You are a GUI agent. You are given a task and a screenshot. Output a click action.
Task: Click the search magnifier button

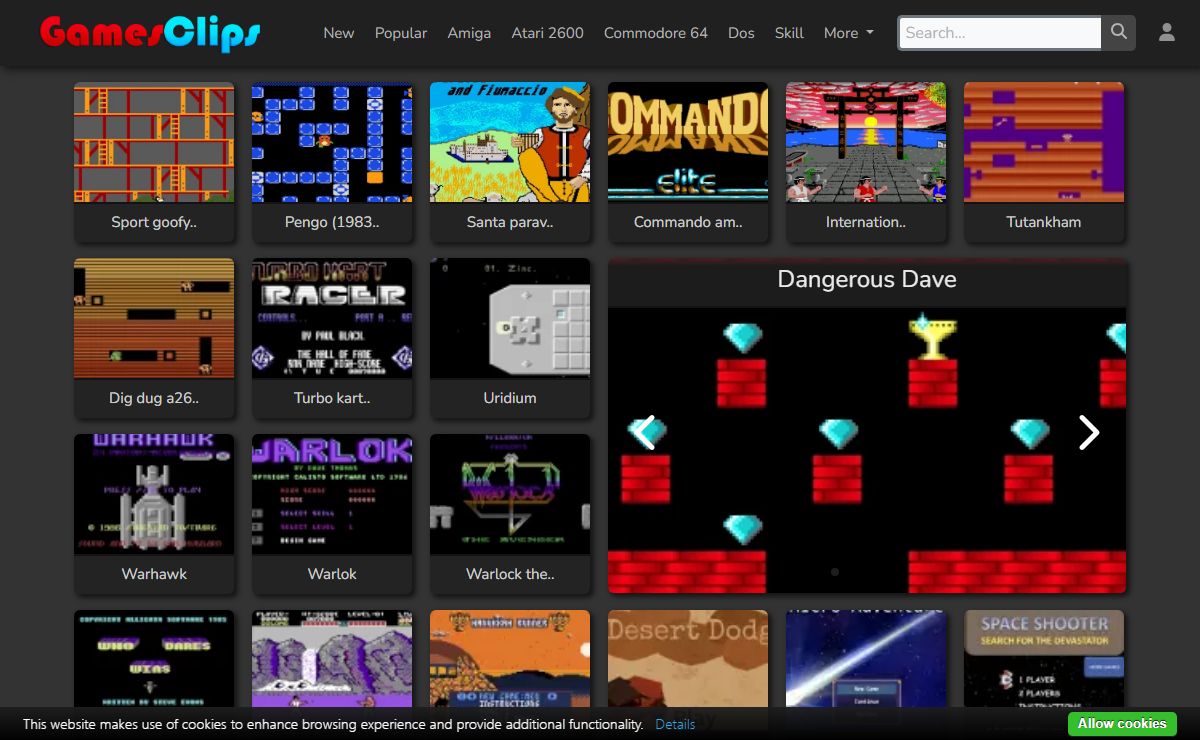pos(1119,33)
